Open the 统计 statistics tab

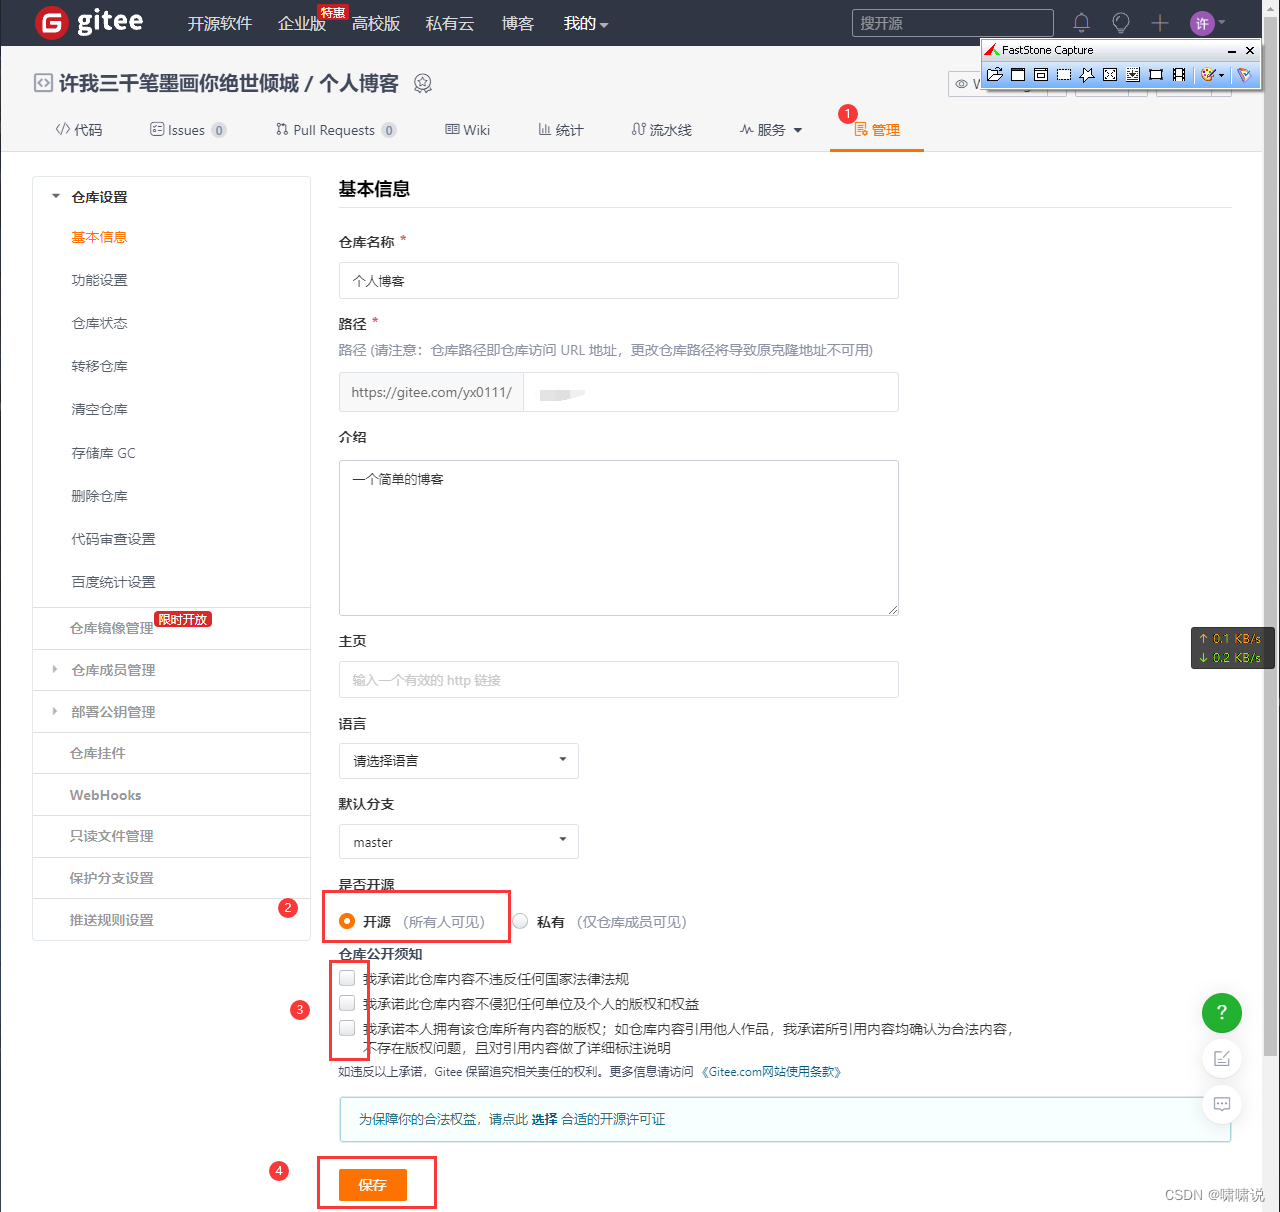560,130
